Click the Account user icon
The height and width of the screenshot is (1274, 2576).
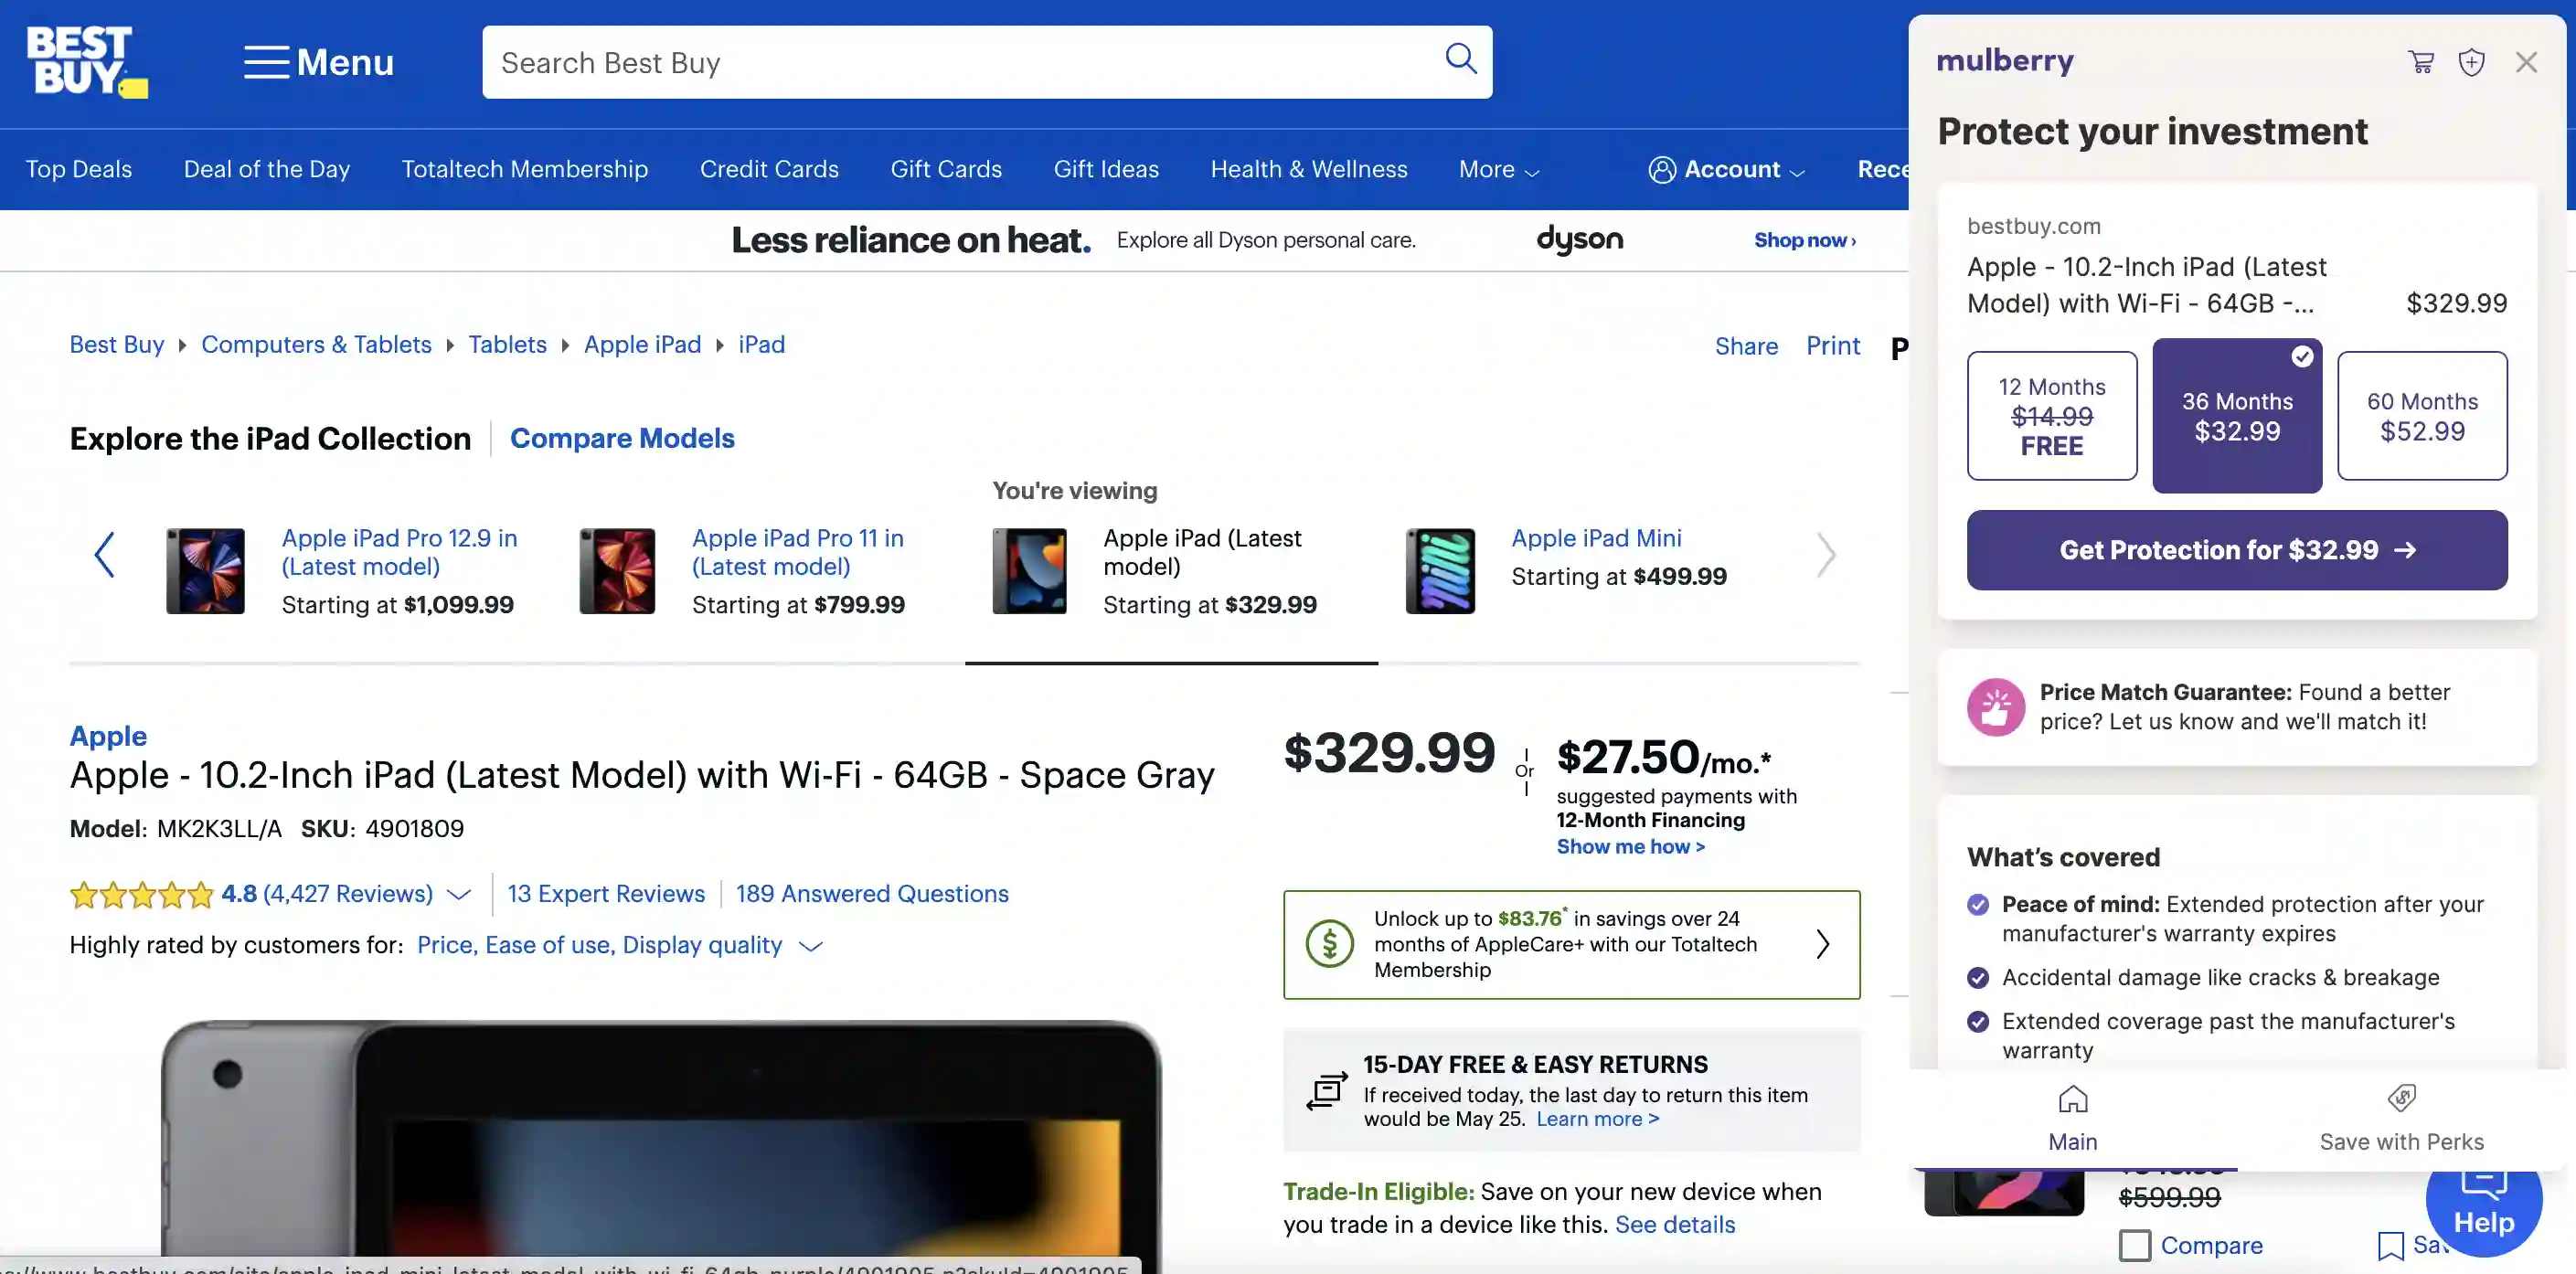1662,170
